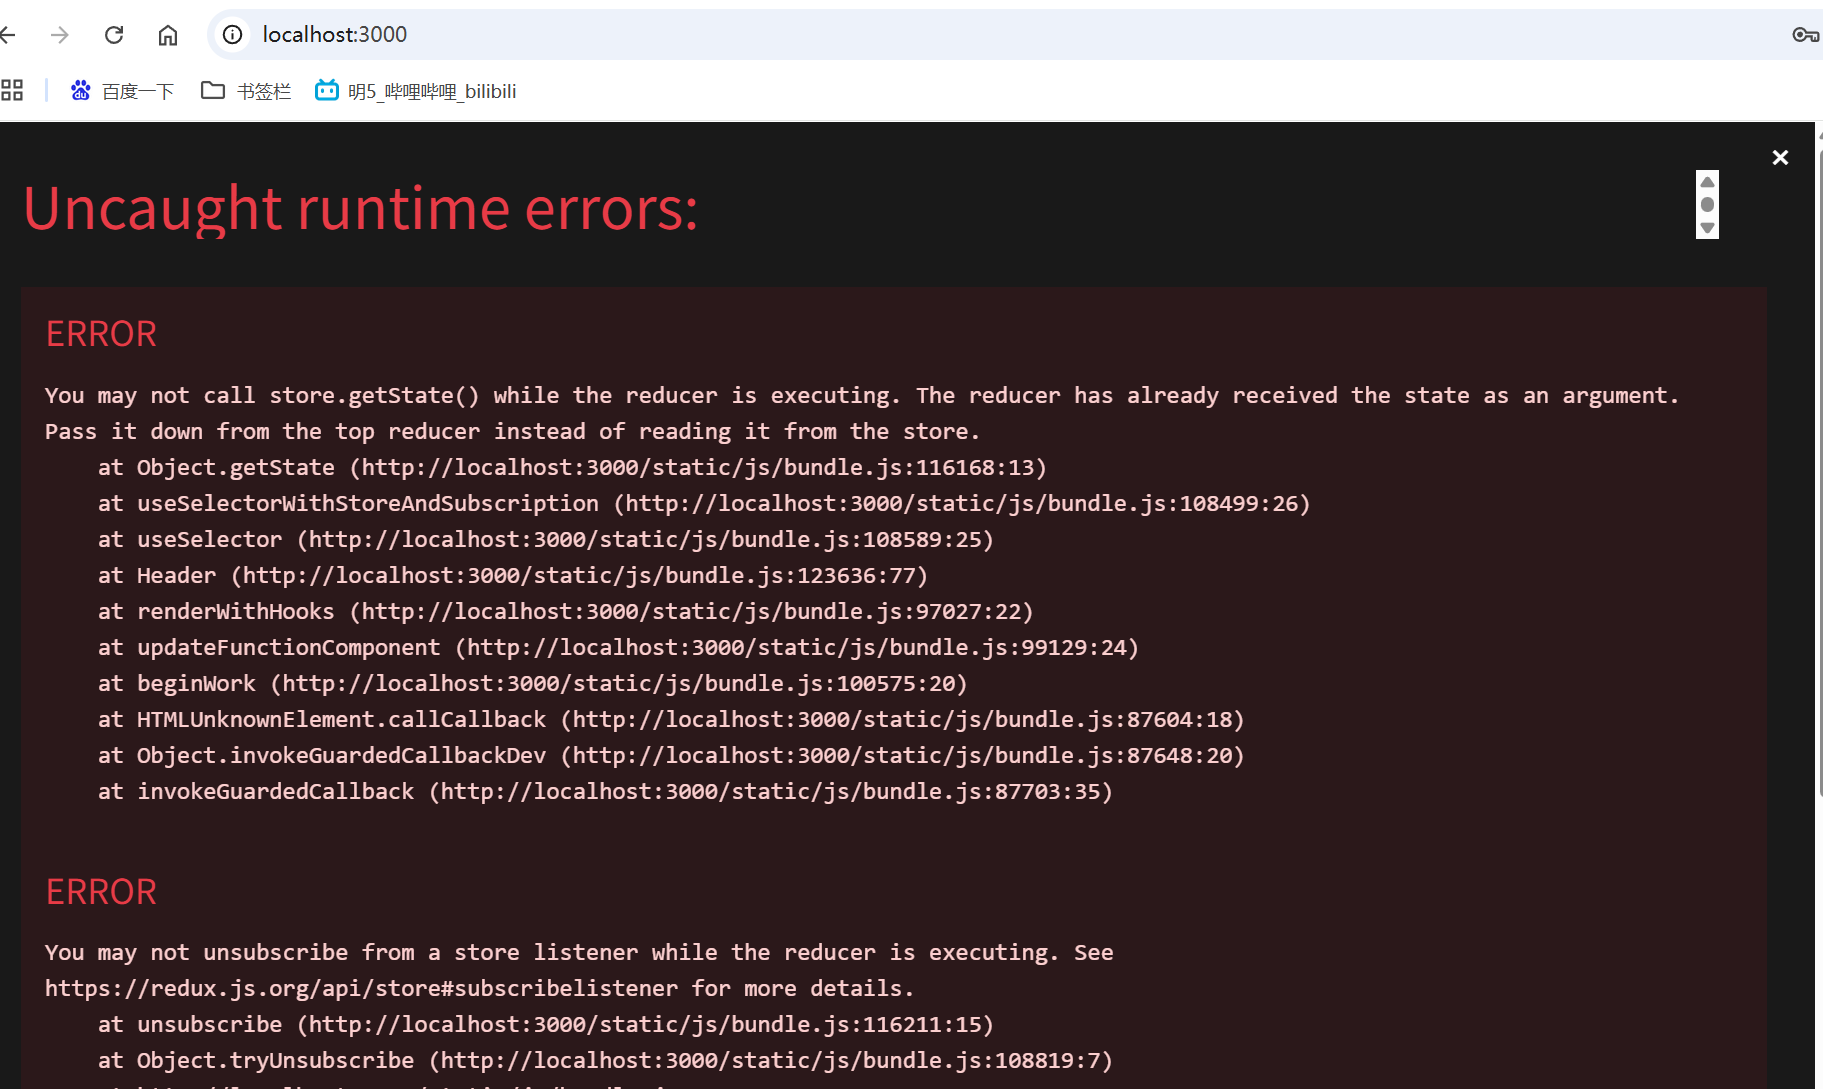Image resolution: width=1823 pixels, height=1089 pixels.
Task: Click the 'at updateFunctionComponent' stack line
Action: pyautogui.click(x=618, y=648)
